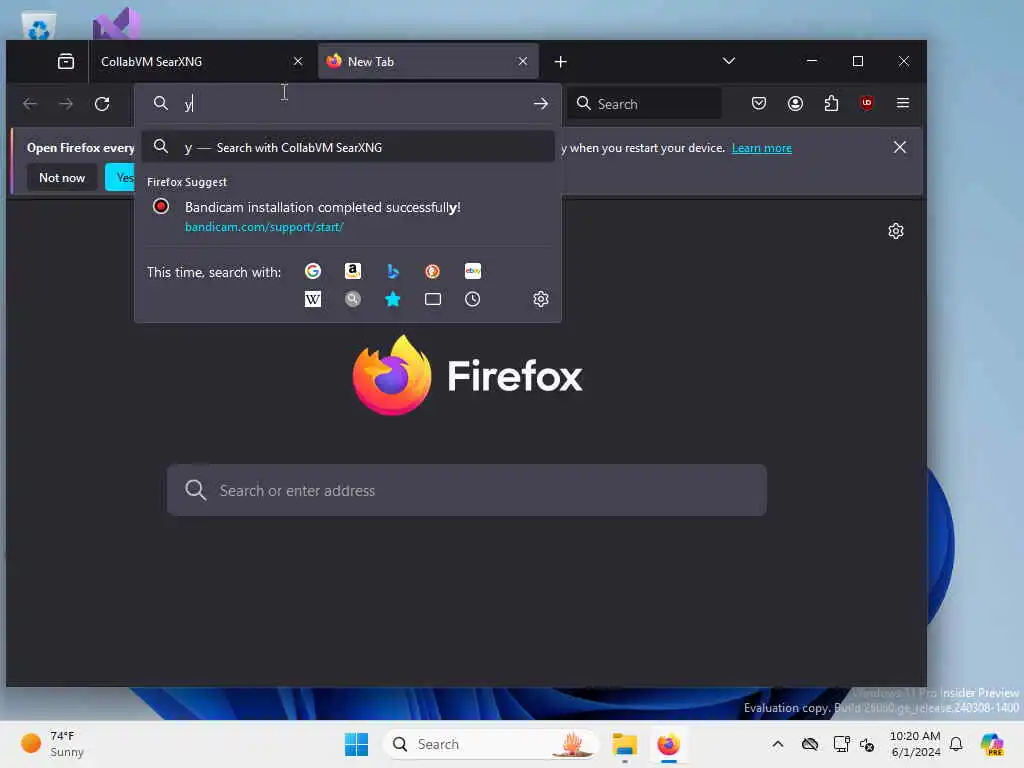
Task: Show hidden system tray icons
Action: pyautogui.click(x=777, y=744)
